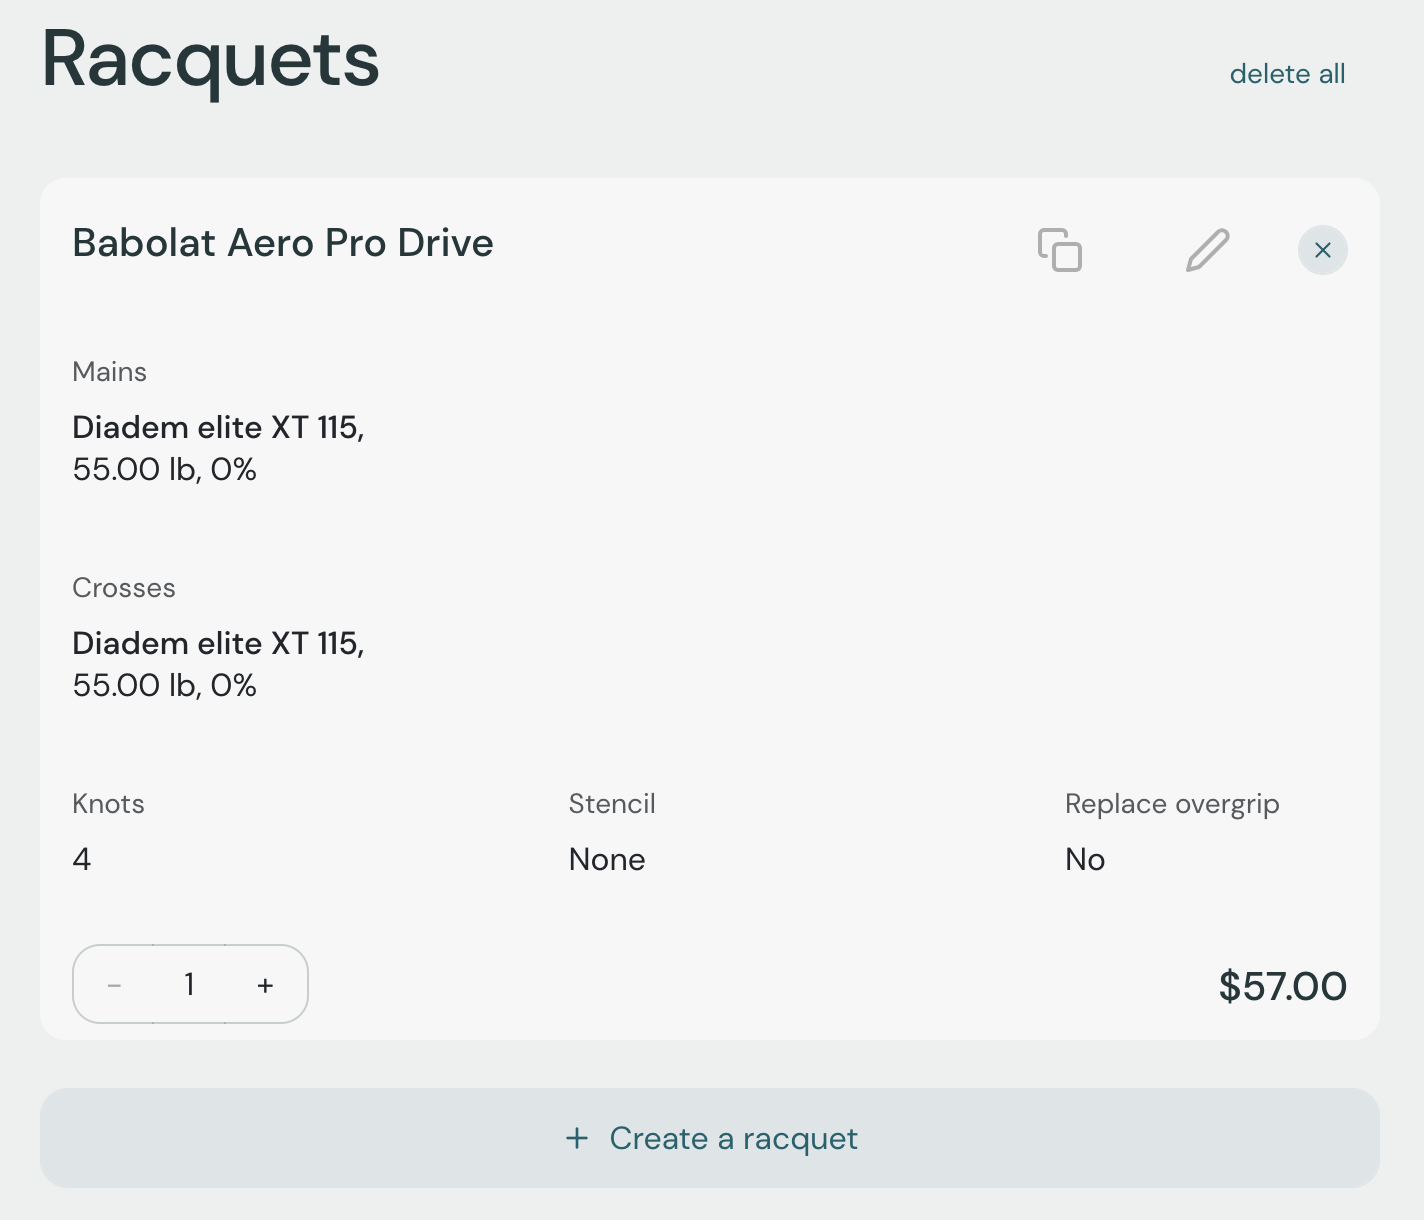This screenshot has height=1220, width=1424.
Task: Click the quantity field showing 1
Action: point(189,985)
